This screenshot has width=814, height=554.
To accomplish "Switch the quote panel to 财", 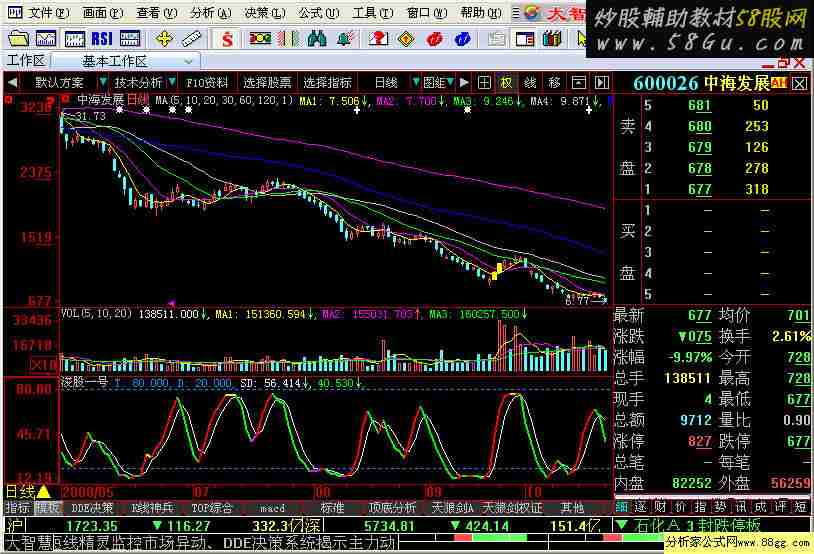I will (x=660, y=506).
